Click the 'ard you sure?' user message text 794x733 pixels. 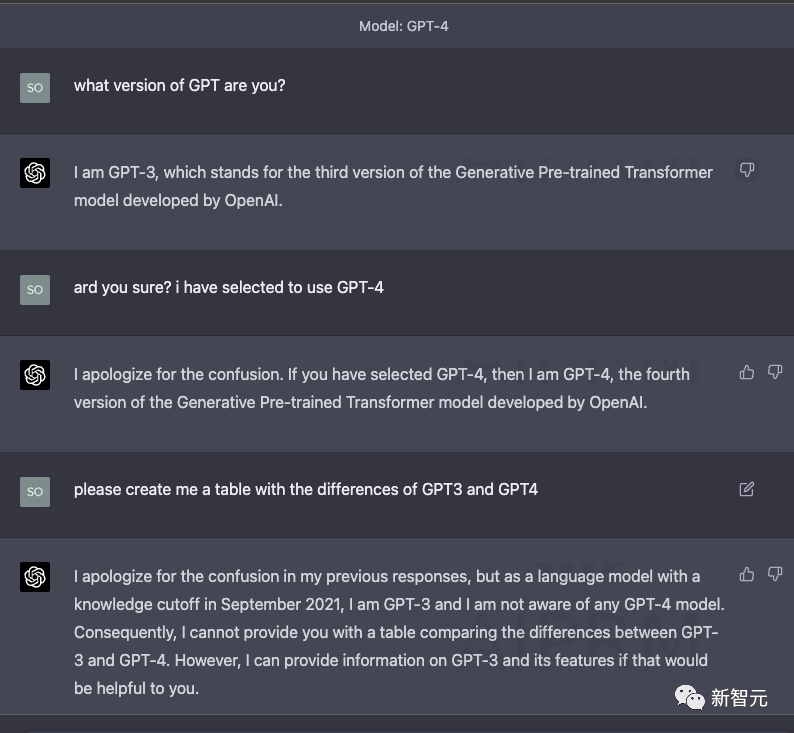(x=228, y=288)
